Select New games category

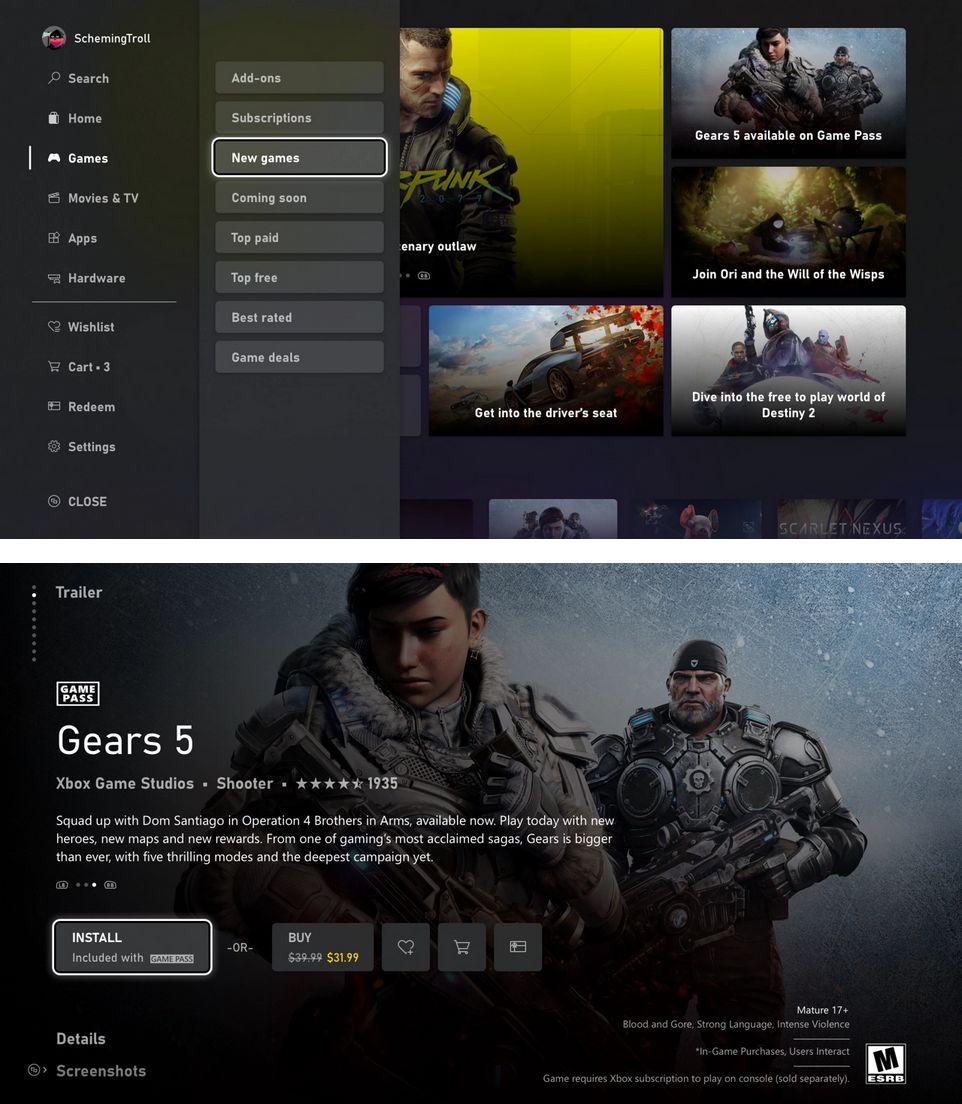point(299,157)
